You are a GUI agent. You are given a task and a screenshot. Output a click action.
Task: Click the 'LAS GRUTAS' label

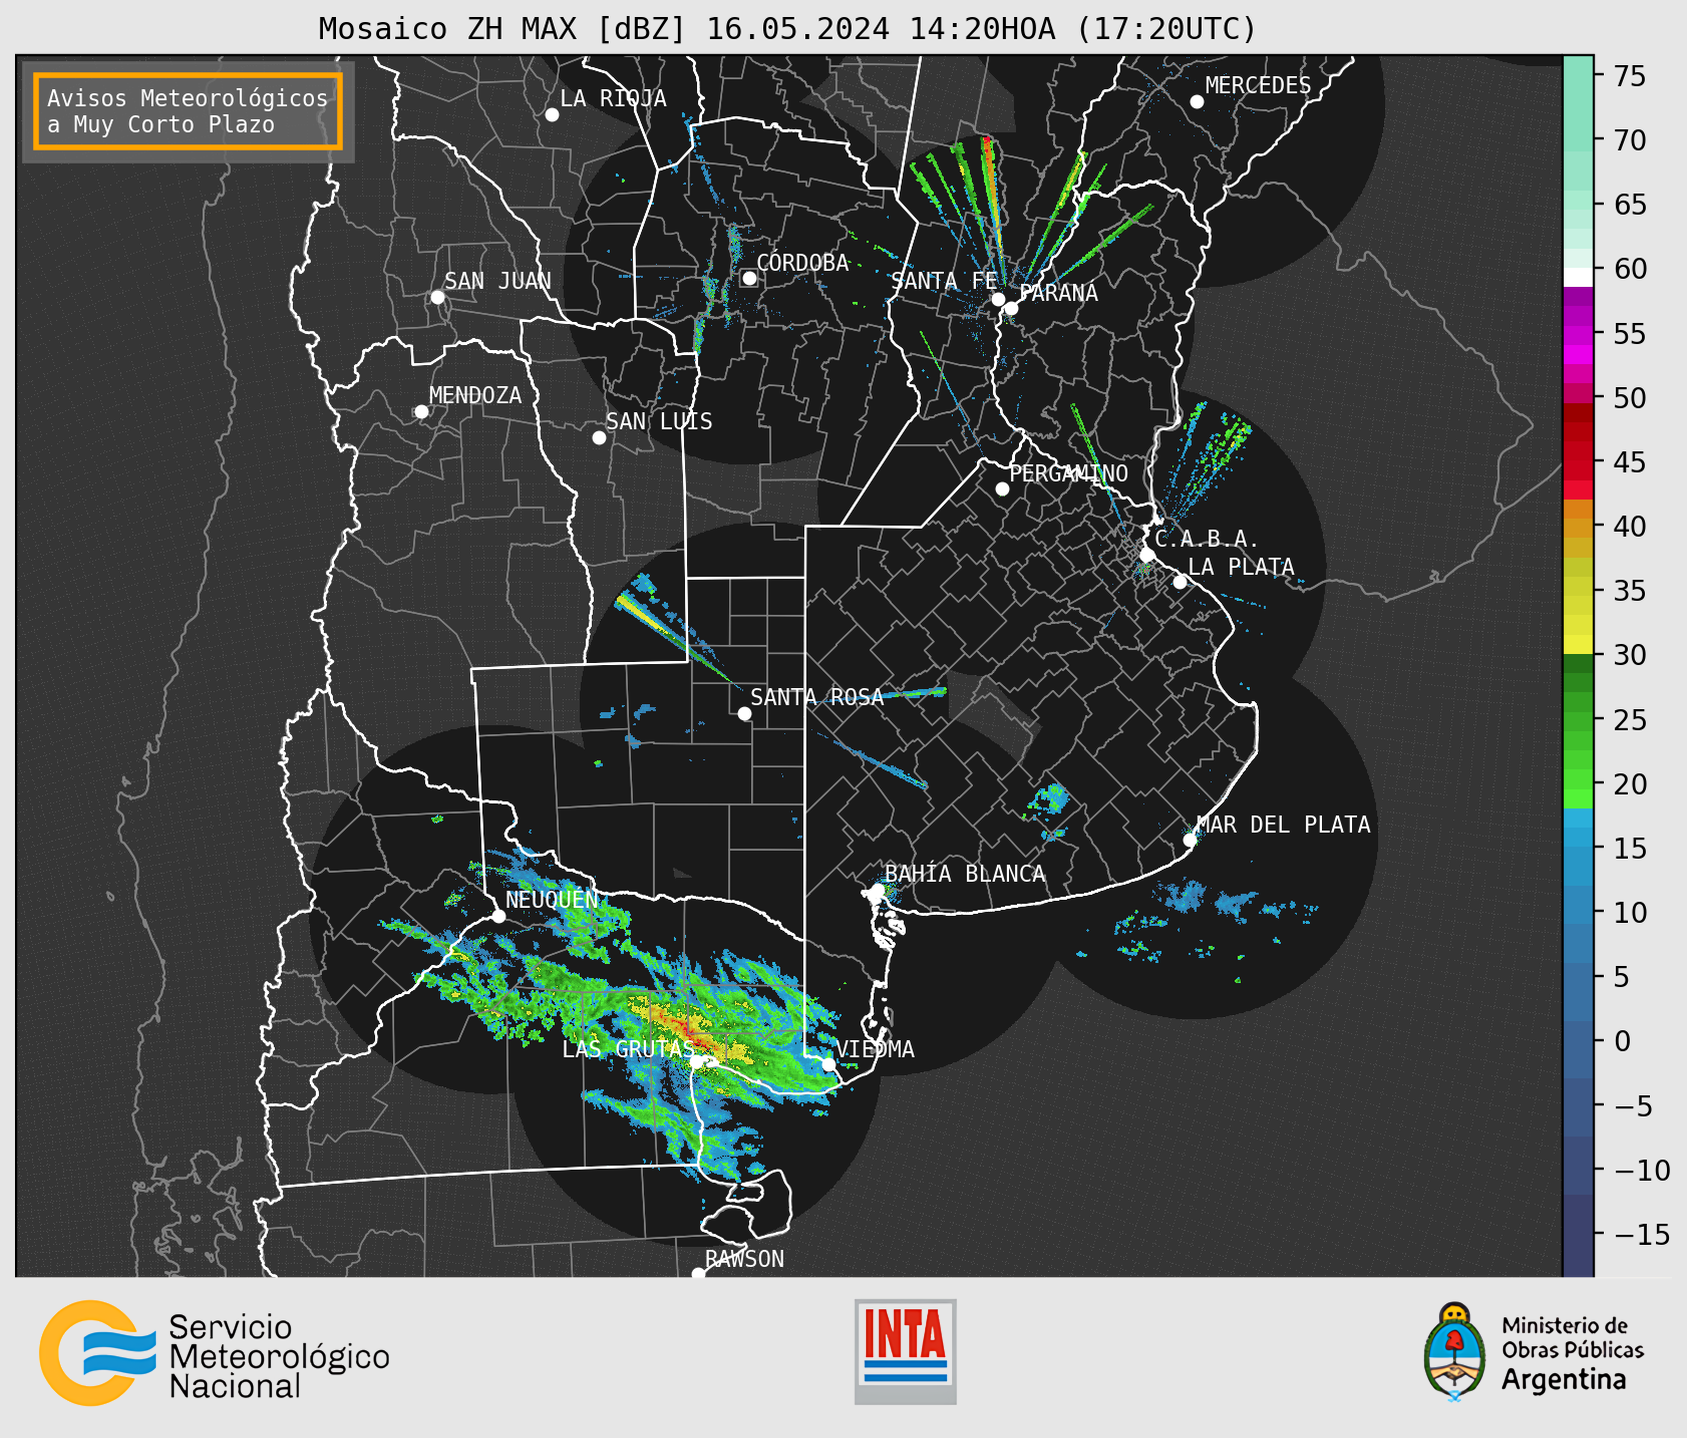tap(628, 1049)
